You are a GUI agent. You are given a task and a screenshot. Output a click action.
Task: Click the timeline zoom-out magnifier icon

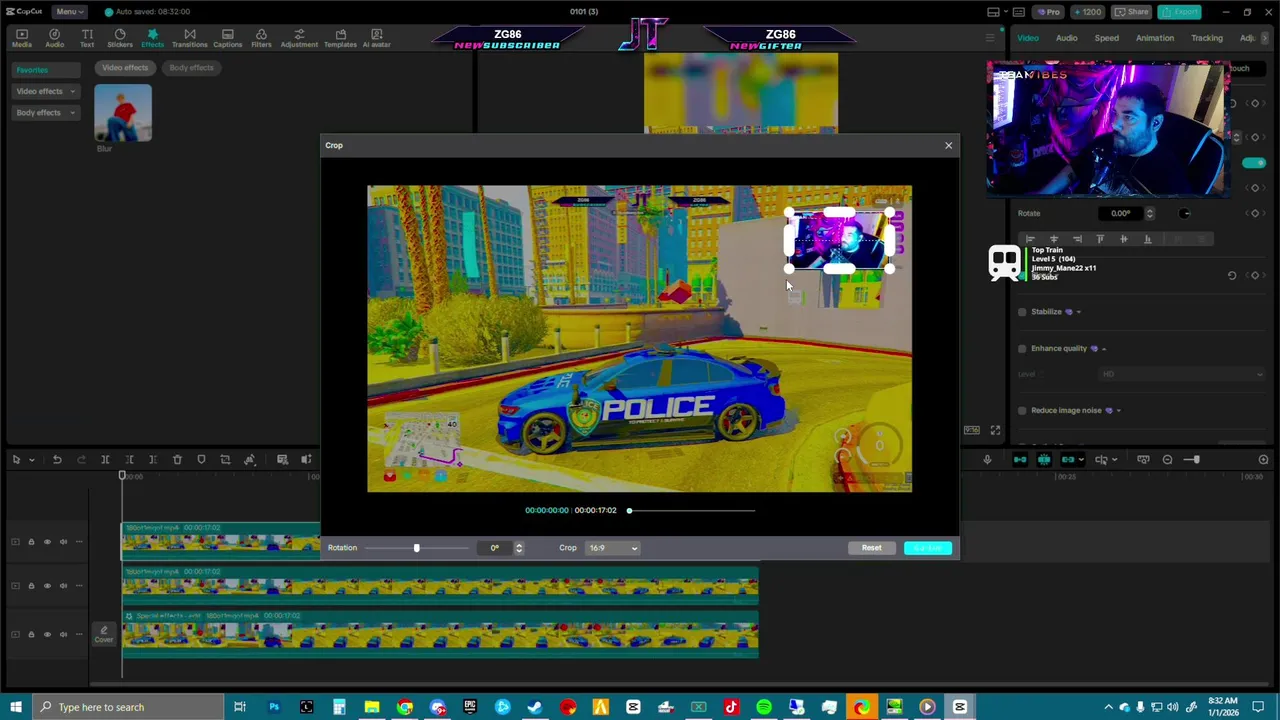tap(1167, 459)
